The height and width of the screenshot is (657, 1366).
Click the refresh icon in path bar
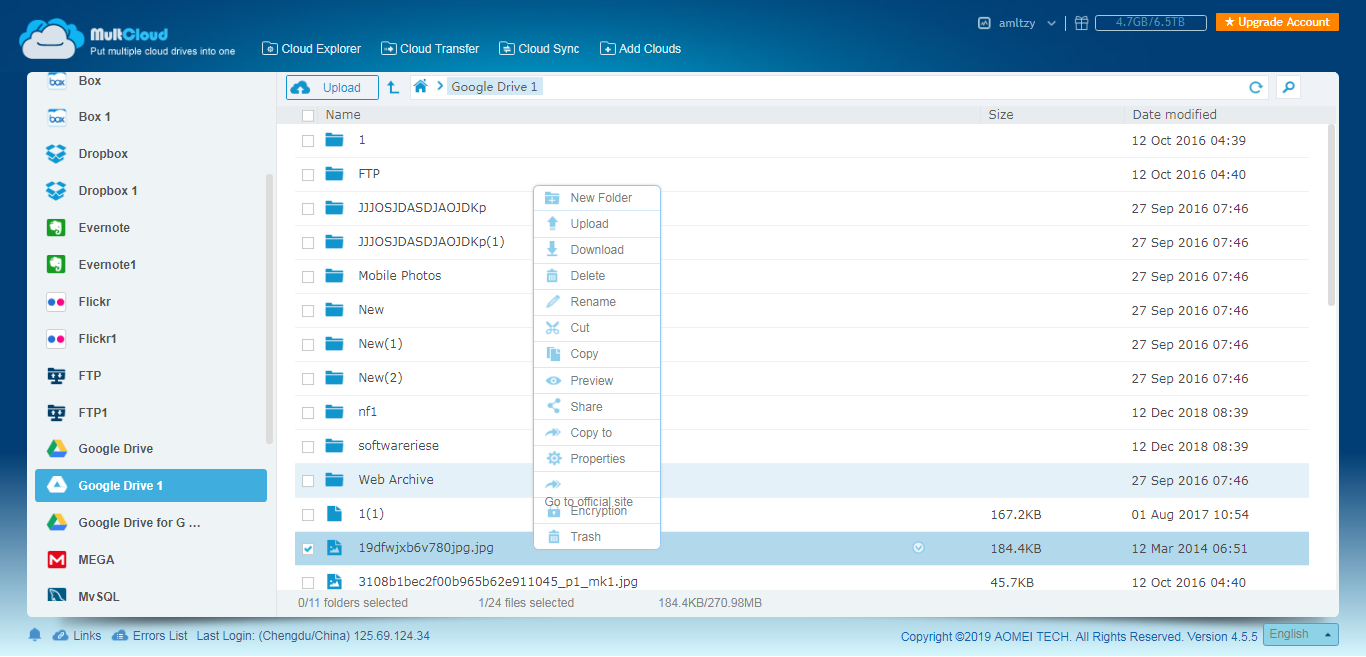click(x=1256, y=88)
